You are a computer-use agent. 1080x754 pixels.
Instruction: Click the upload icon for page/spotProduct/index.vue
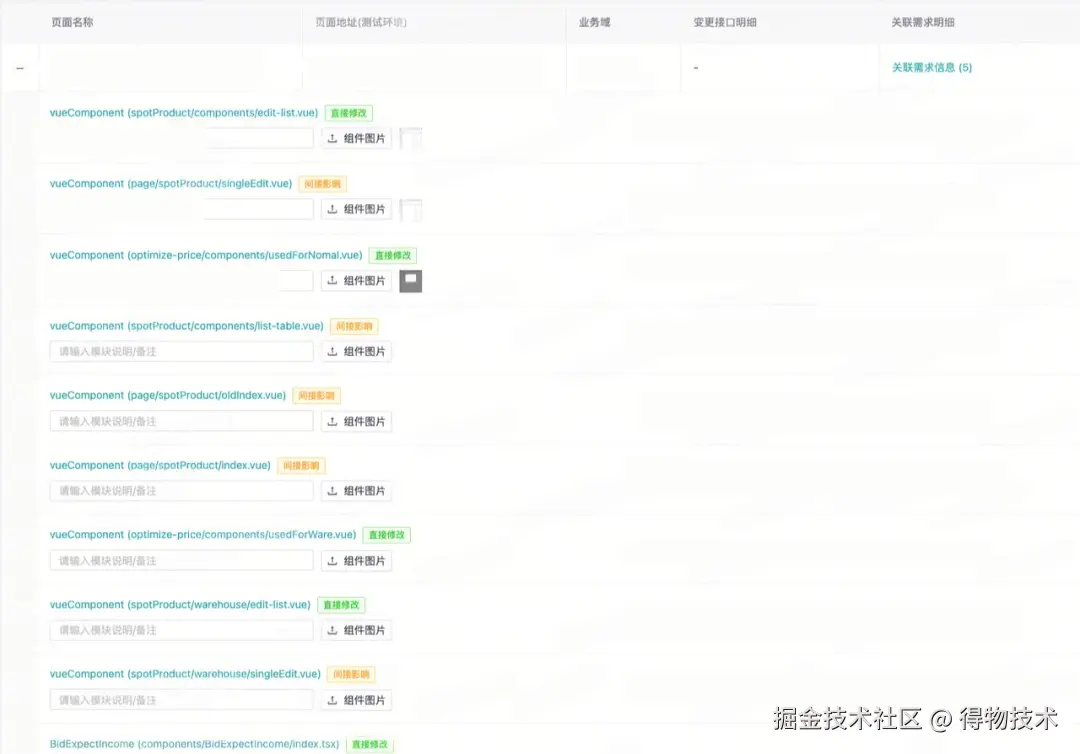(335, 490)
